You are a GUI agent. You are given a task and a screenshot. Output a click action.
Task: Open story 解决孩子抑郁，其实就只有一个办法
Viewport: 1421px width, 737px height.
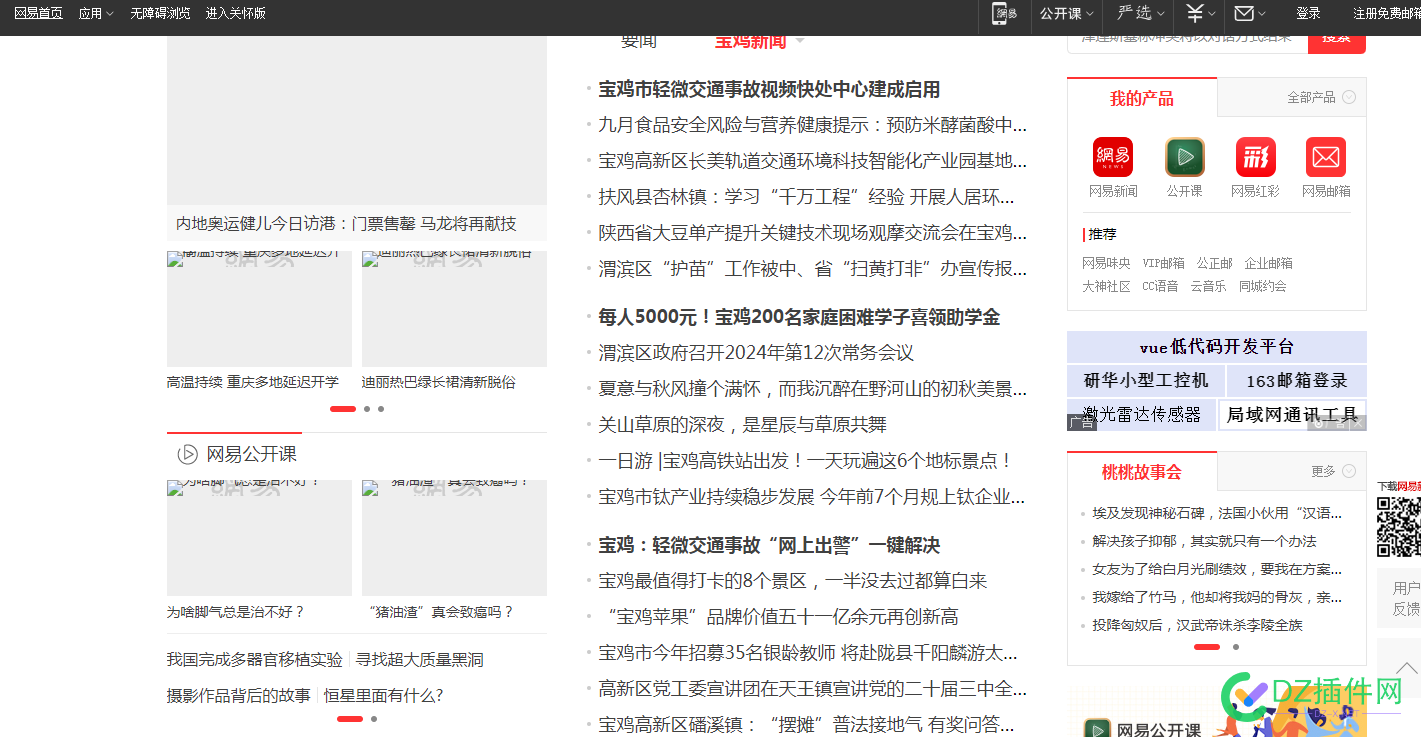(x=1204, y=541)
